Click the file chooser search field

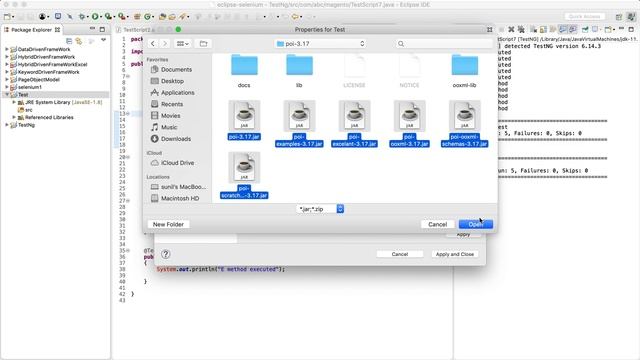pyautogui.click(x=444, y=44)
